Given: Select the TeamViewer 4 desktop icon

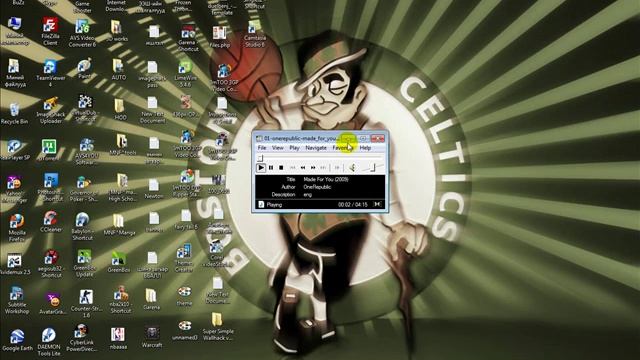Looking at the screenshot, I should pos(50,73).
